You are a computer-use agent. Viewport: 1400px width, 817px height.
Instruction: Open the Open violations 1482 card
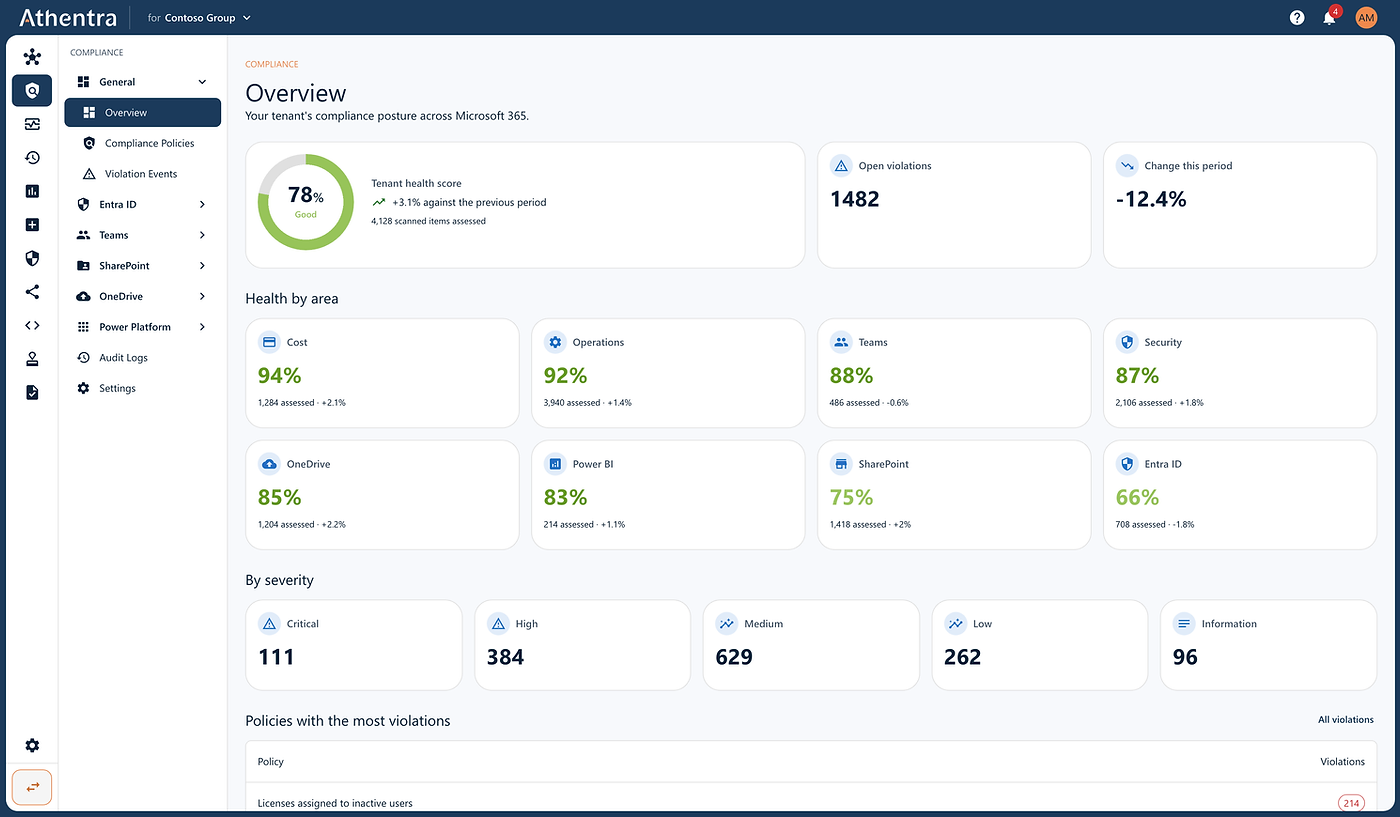(954, 205)
